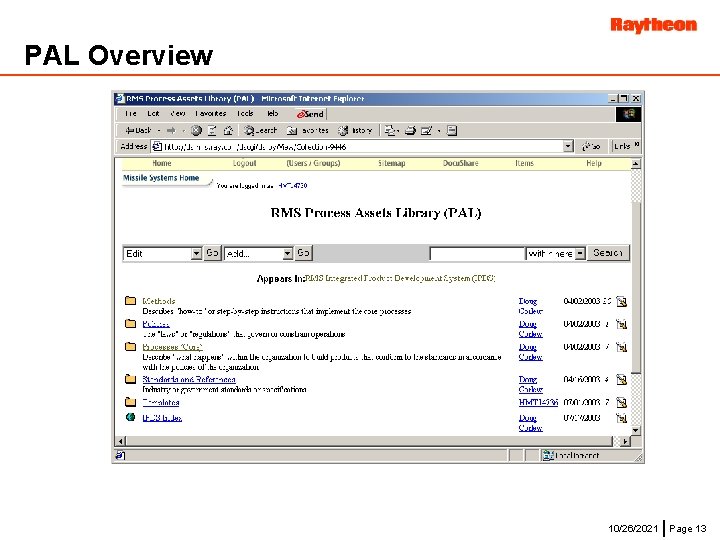Click the horizontal scrollbar left arrow
The height and width of the screenshot is (540, 720).
click(120, 441)
